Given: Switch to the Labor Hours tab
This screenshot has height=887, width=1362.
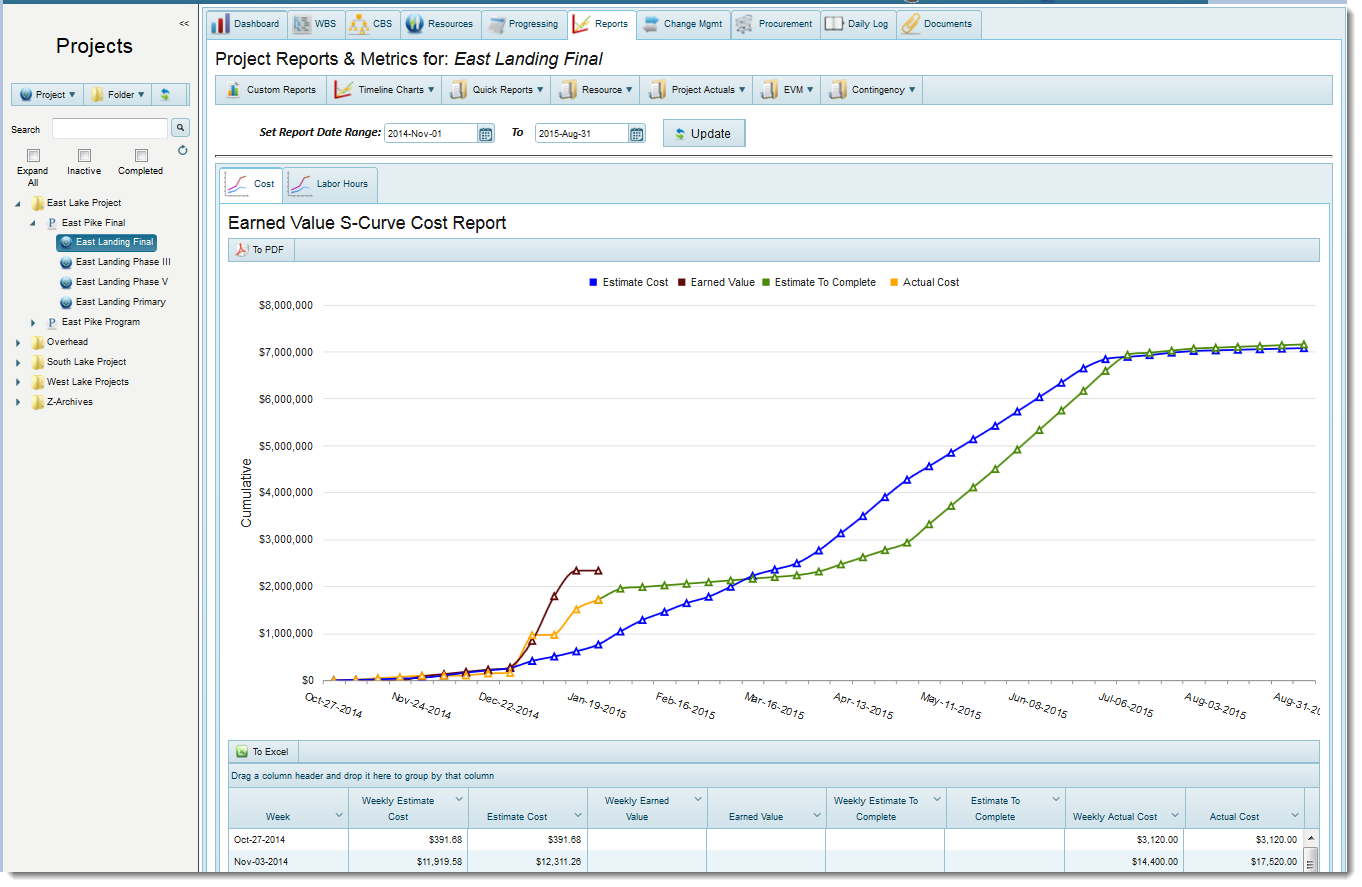Looking at the screenshot, I should pyautogui.click(x=331, y=184).
